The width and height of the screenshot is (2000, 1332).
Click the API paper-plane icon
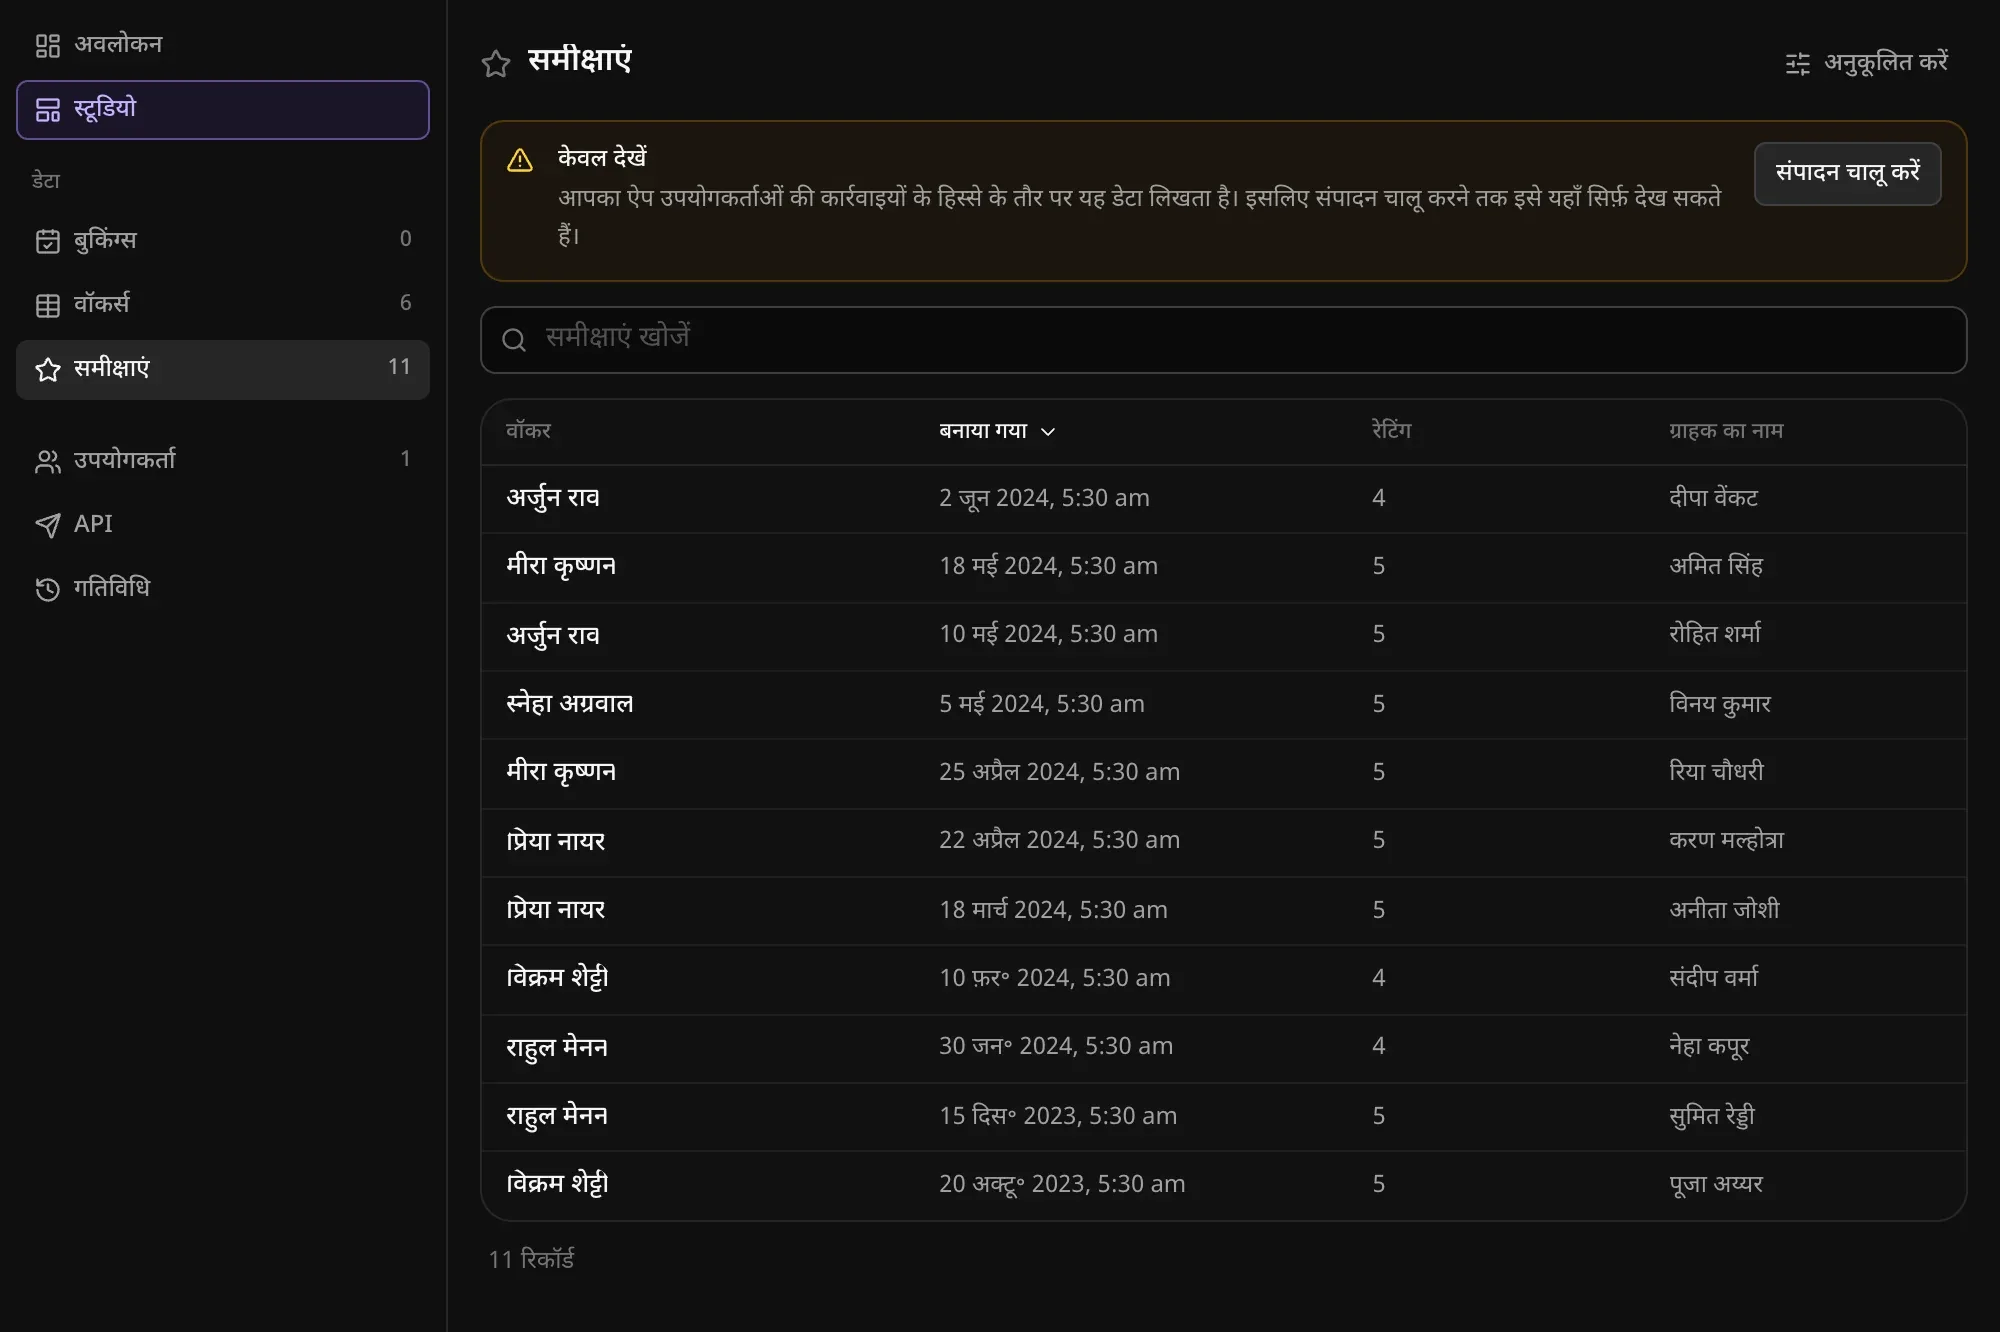pyautogui.click(x=47, y=525)
